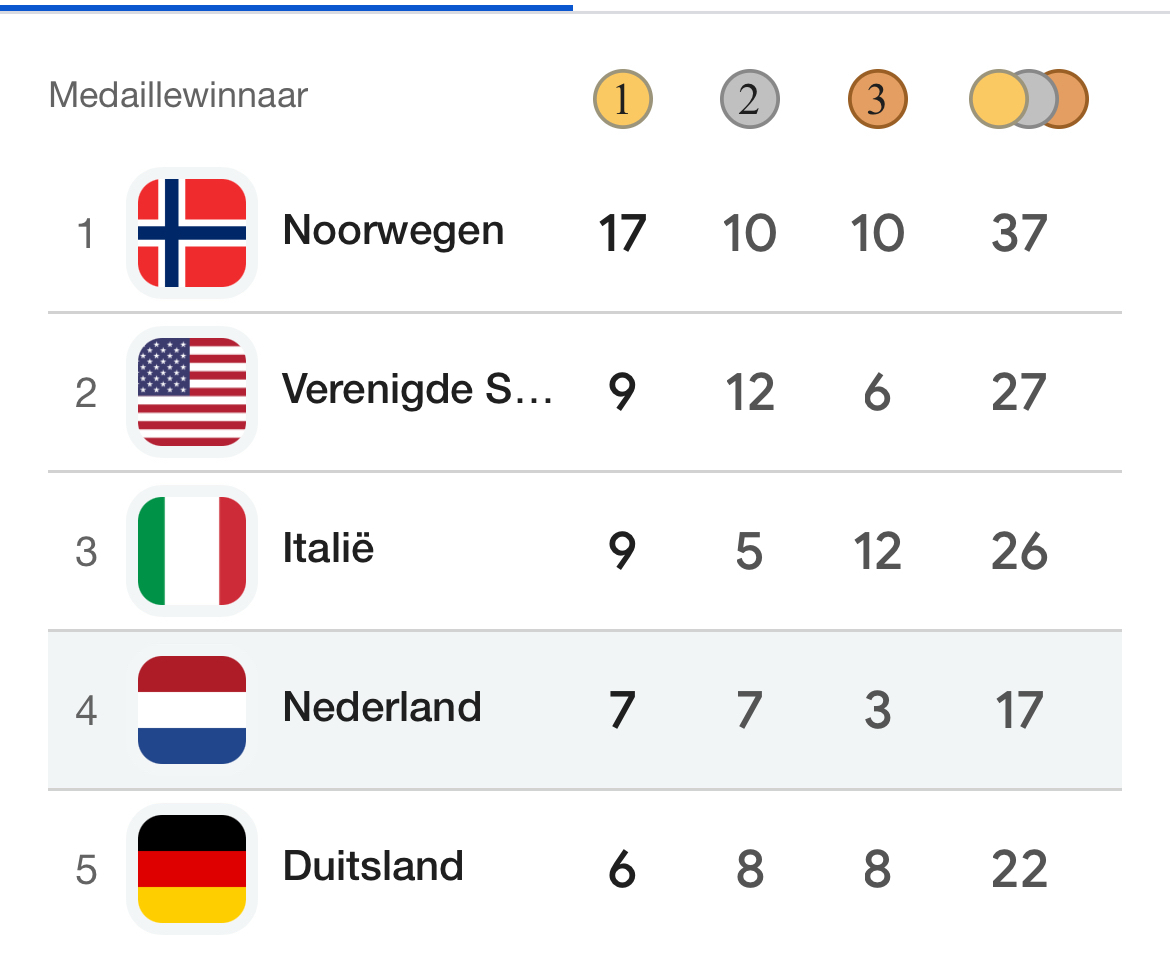The image size is (1170, 975).
Task: Click the blue progress bar at top
Action: point(286,7)
